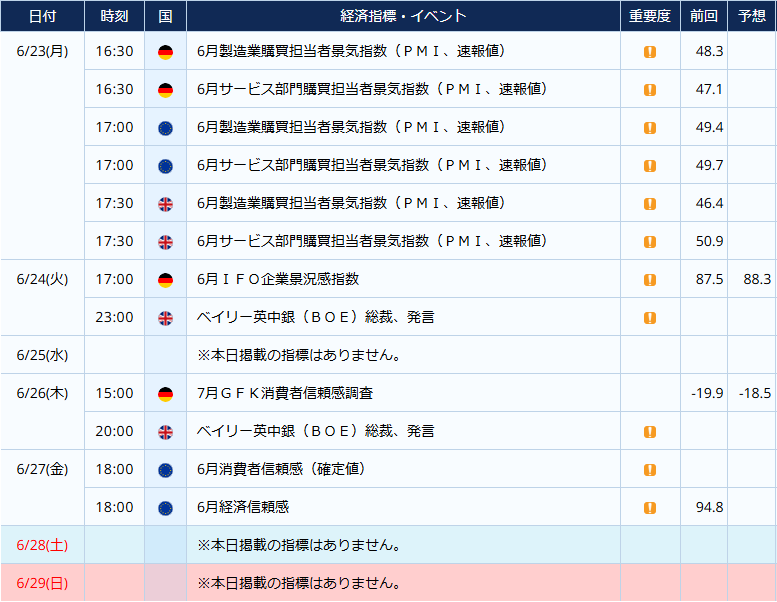Click German flag in the 47.1 services PMI row
Image resolution: width=777 pixels, height=602 pixels.
tap(166, 90)
